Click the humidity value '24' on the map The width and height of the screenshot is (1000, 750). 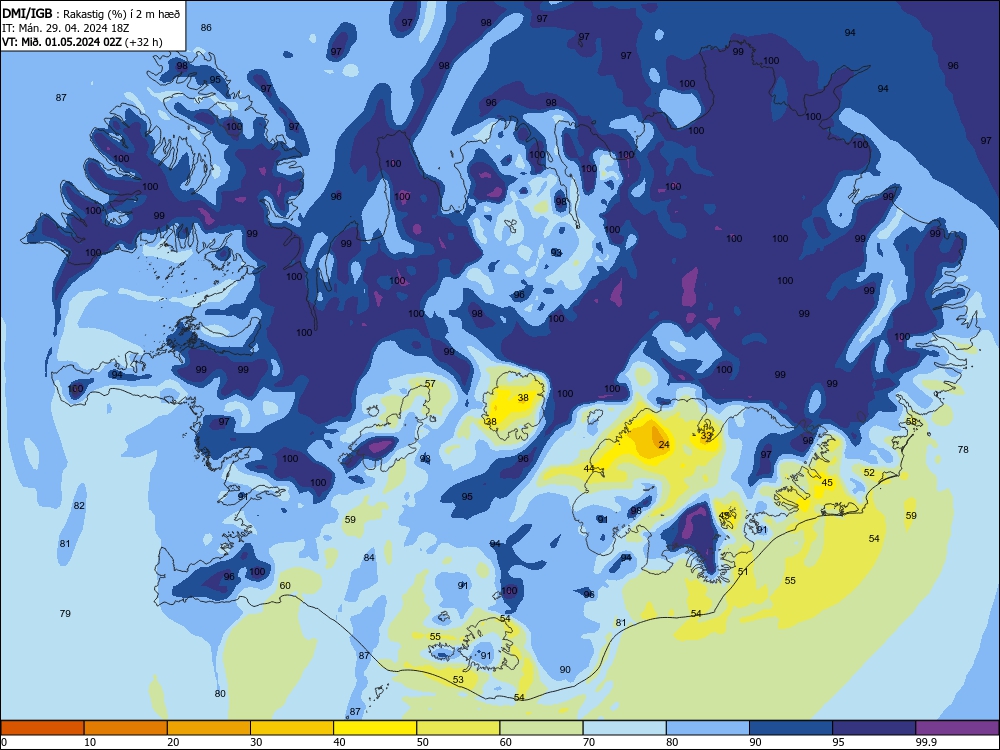(x=664, y=445)
